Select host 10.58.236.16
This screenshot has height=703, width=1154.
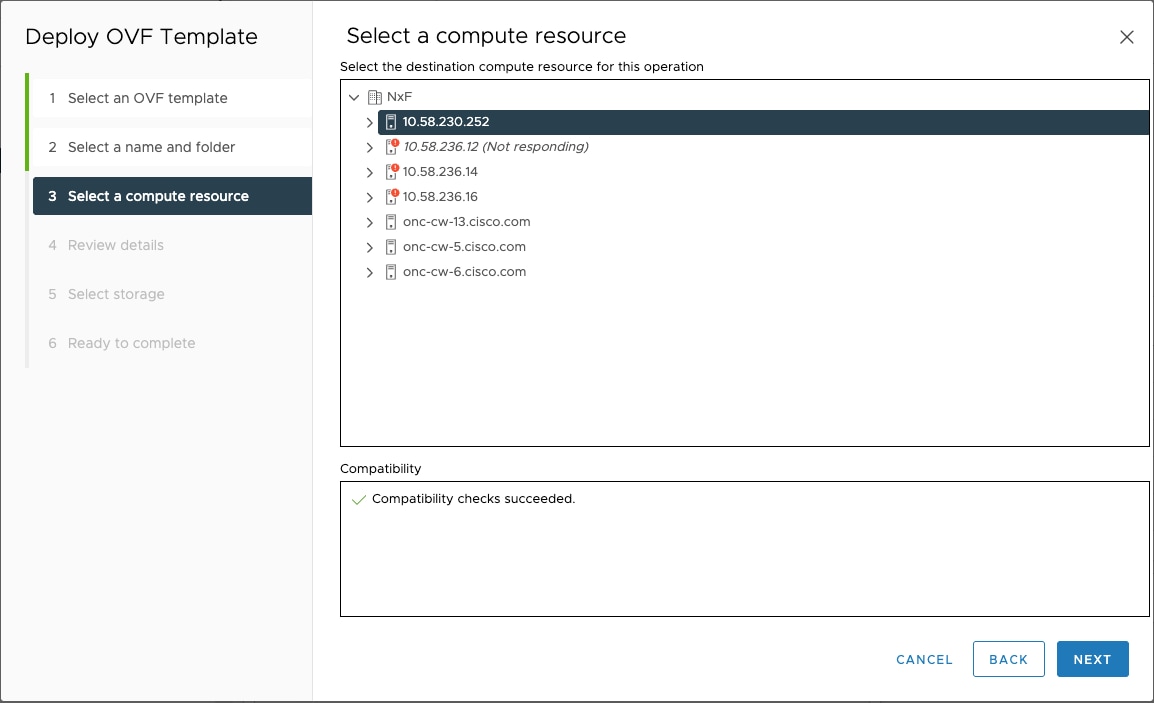pyautogui.click(x=440, y=197)
